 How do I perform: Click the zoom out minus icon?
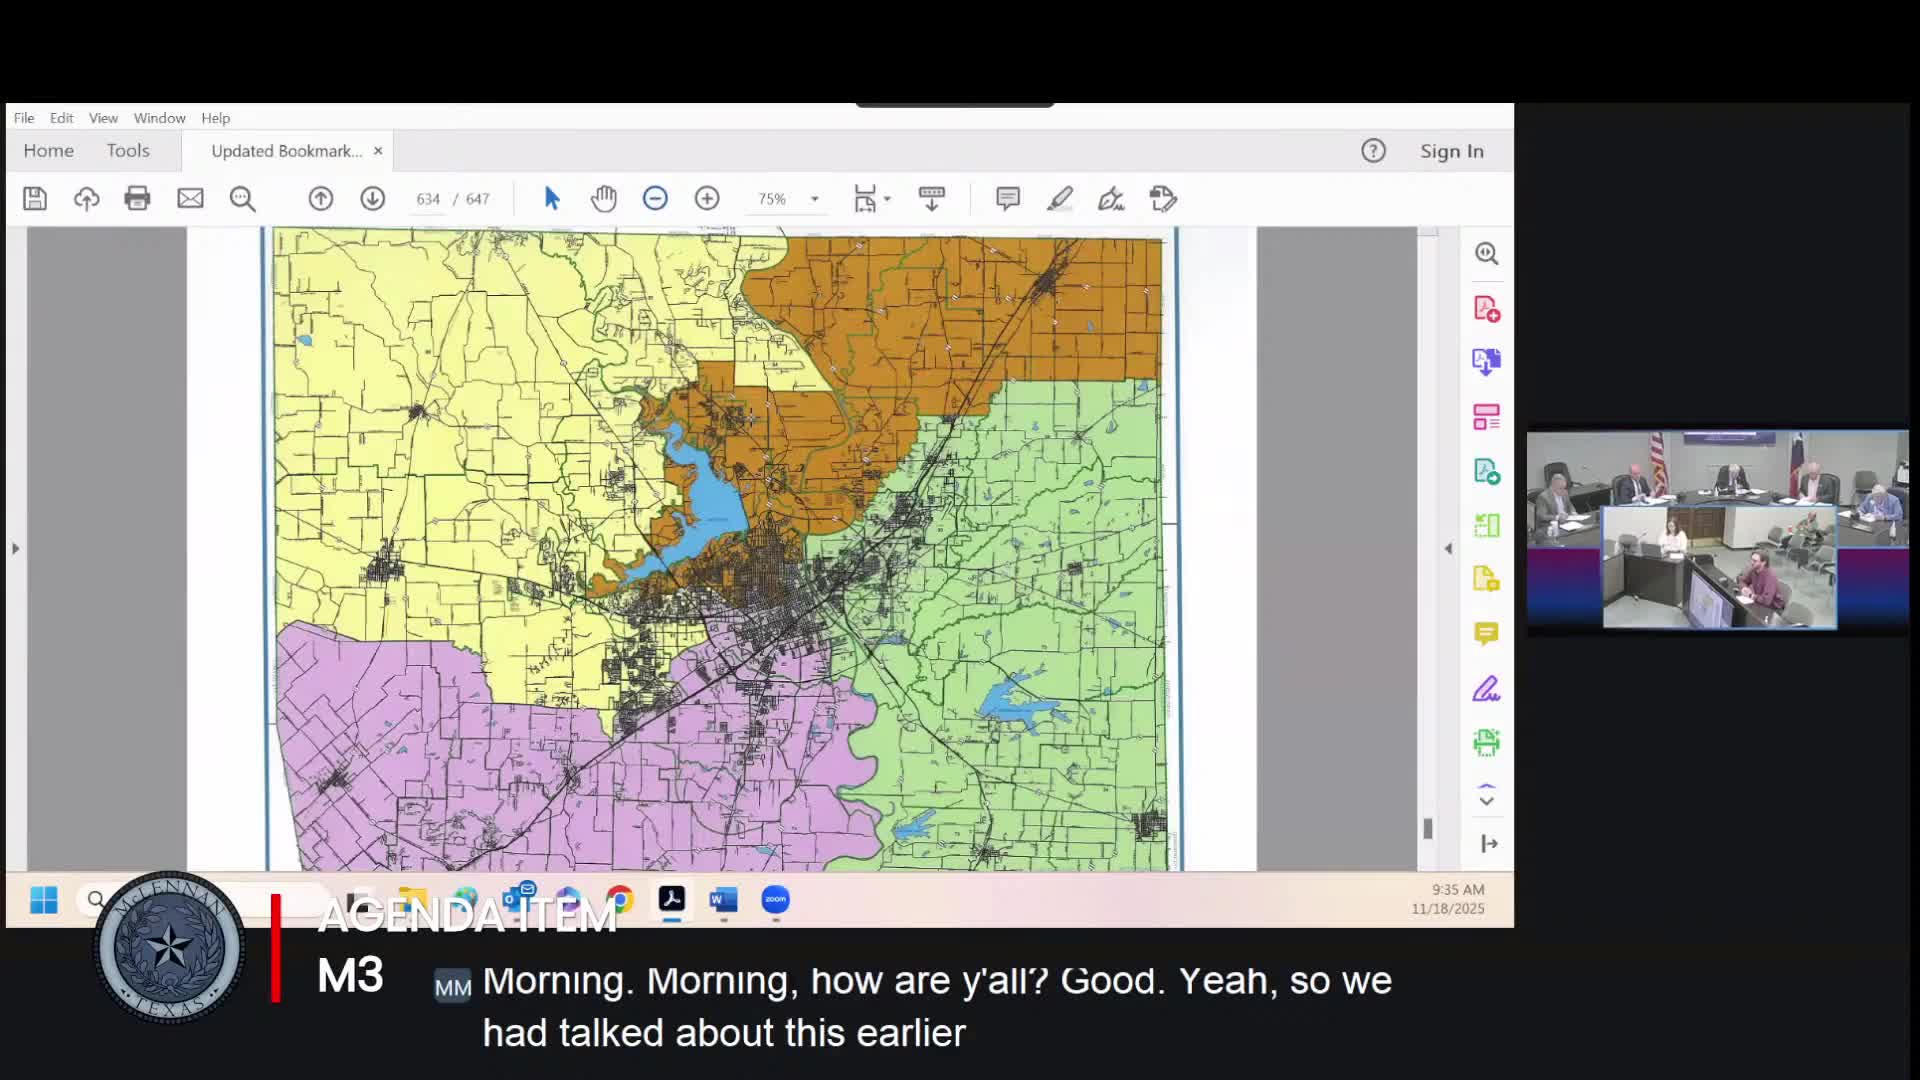[655, 199]
